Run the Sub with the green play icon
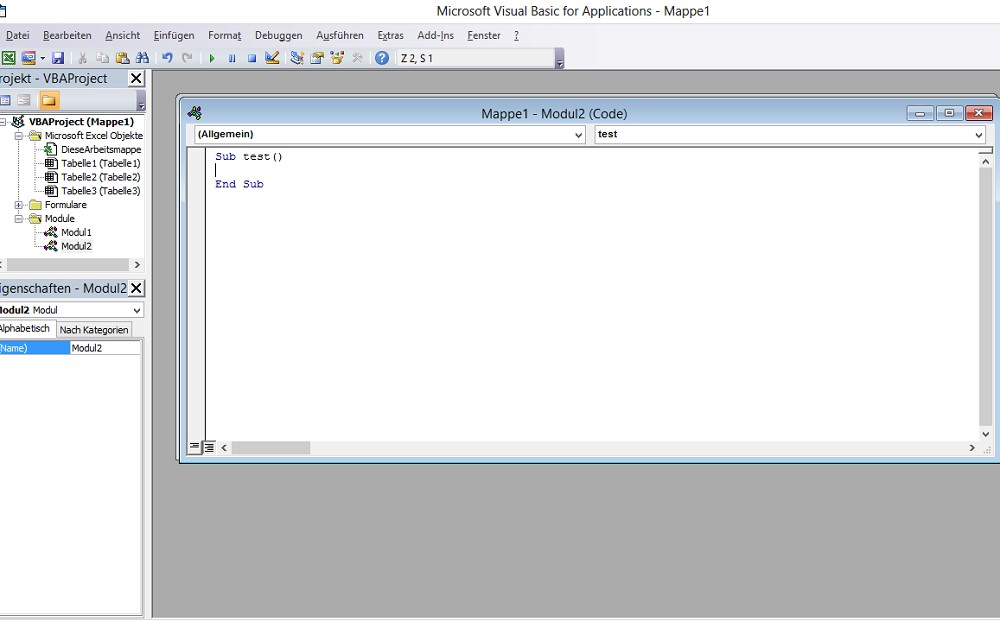The image size is (1000, 621). pyautogui.click(x=212, y=57)
